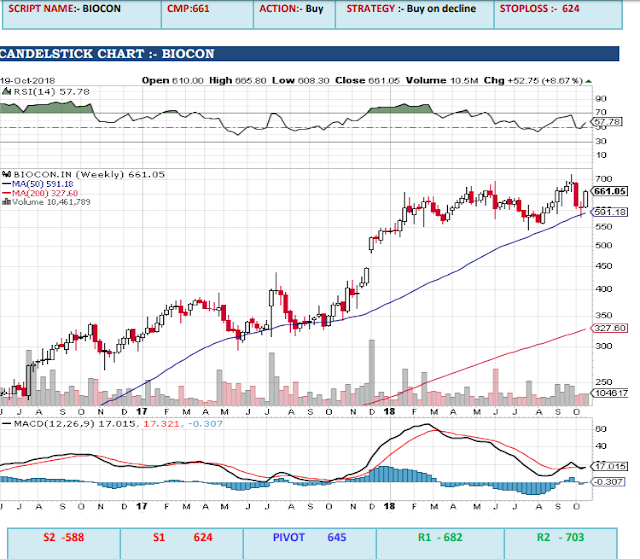Image resolution: width=640 pixels, height=559 pixels.
Task: Click the Low 608.30 value
Action: 300,81
